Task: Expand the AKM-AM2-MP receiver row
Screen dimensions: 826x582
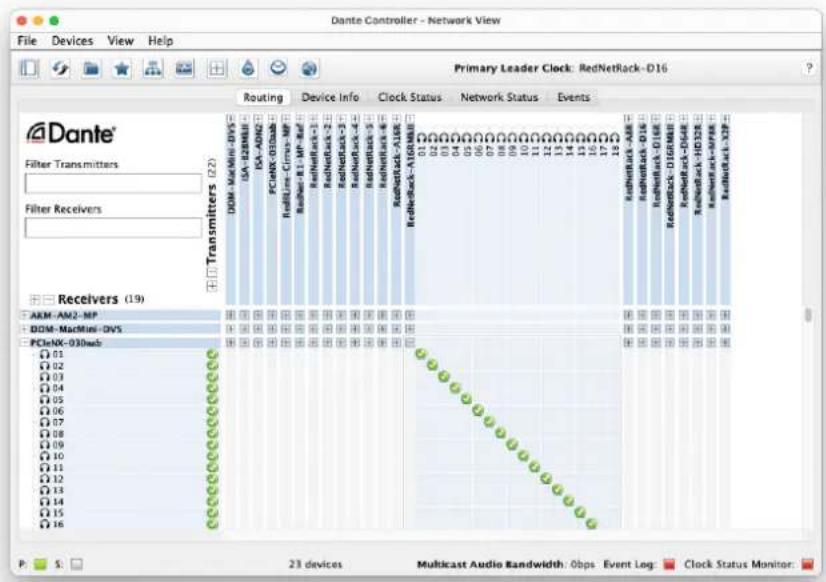Action: [24, 315]
